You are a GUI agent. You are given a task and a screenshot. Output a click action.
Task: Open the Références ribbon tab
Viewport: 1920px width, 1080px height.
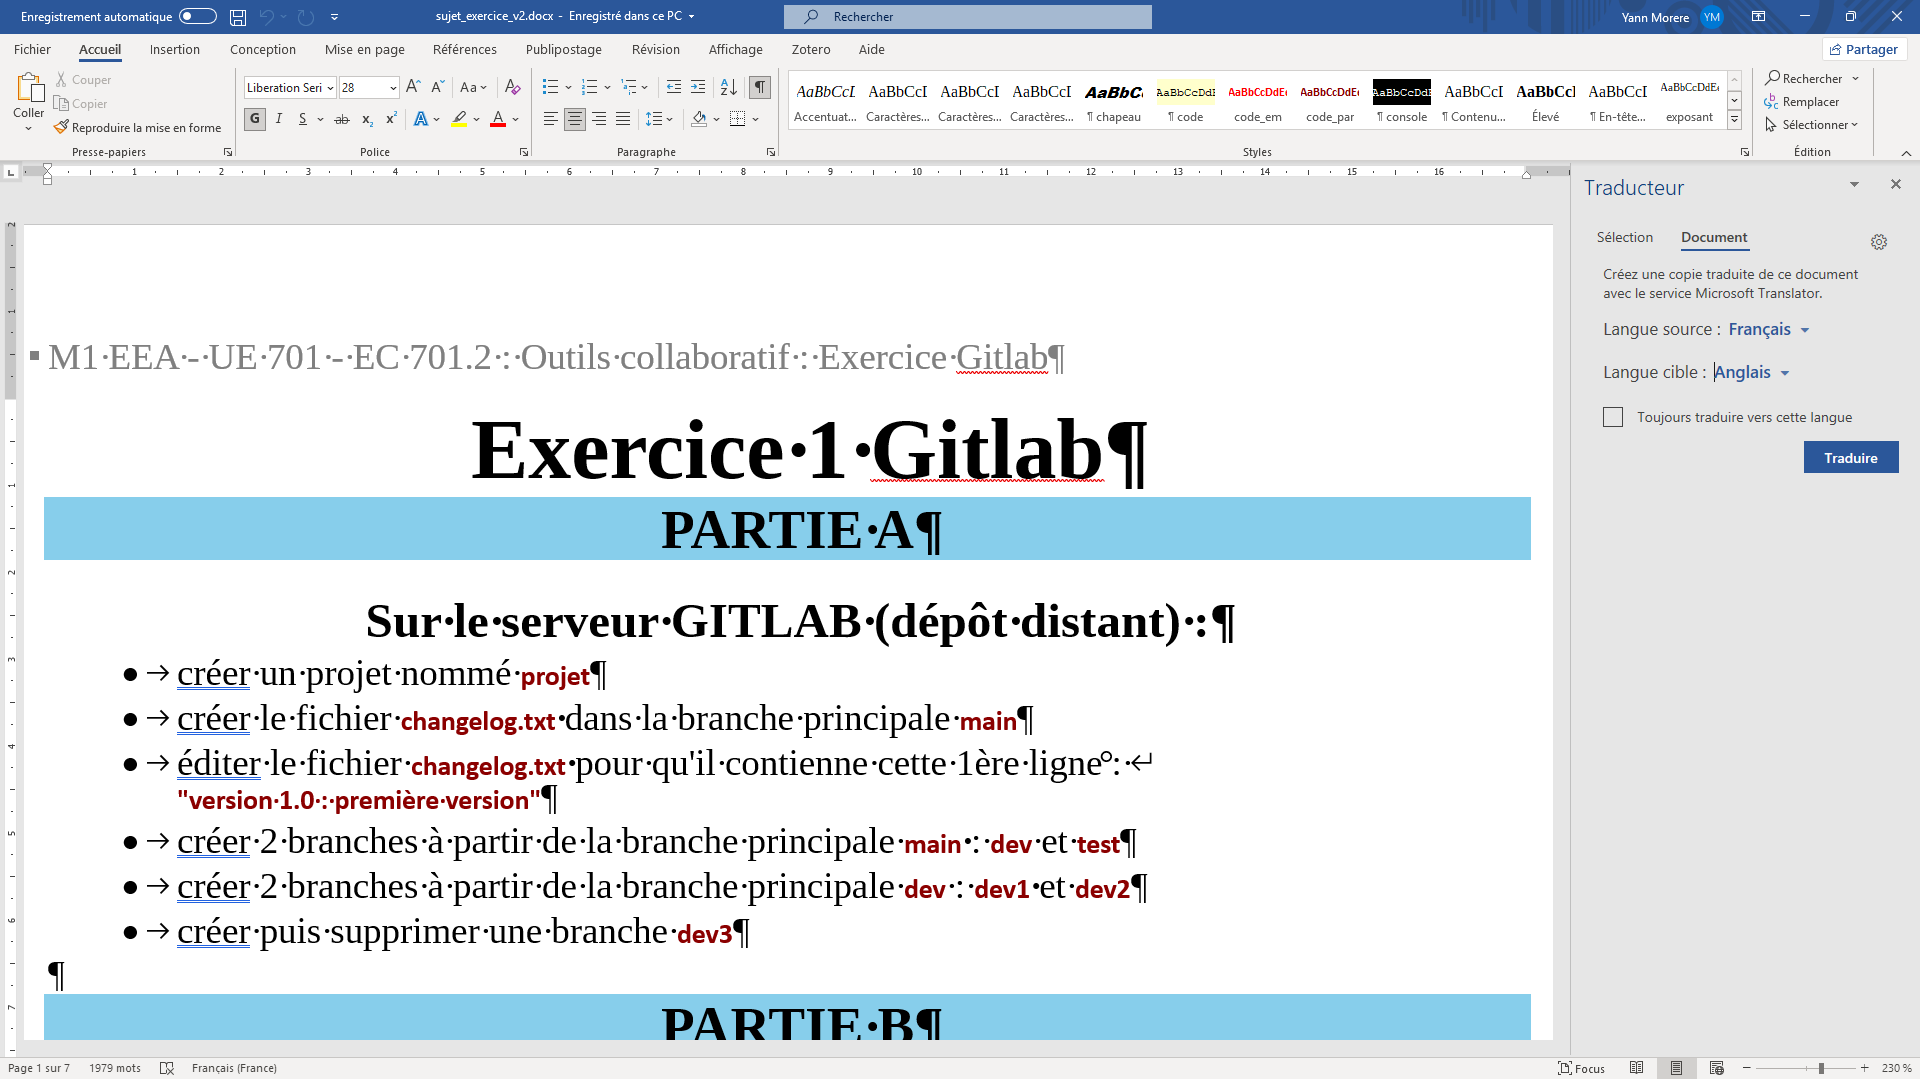click(465, 50)
